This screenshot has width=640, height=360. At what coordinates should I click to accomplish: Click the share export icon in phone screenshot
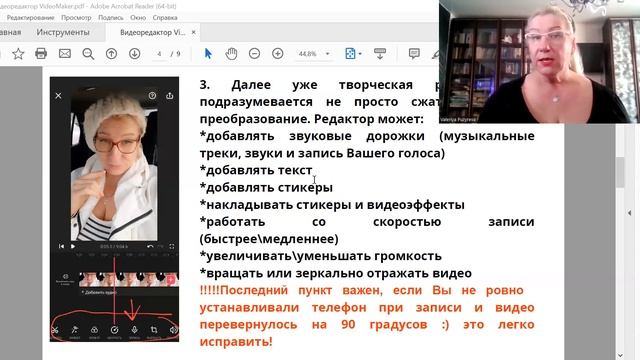pyautogui.click(x=170, y=96)
